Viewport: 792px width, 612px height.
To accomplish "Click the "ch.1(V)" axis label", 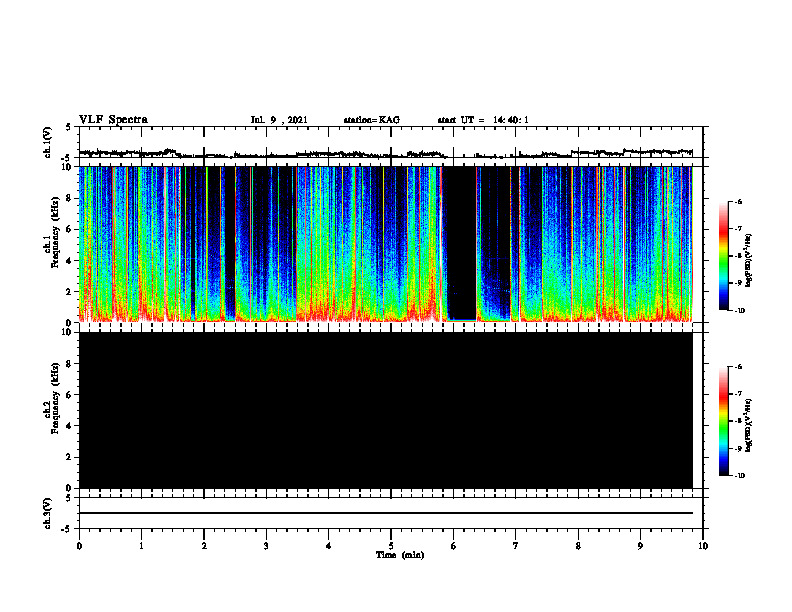I will pyautogui.click(x=48, y=142).
